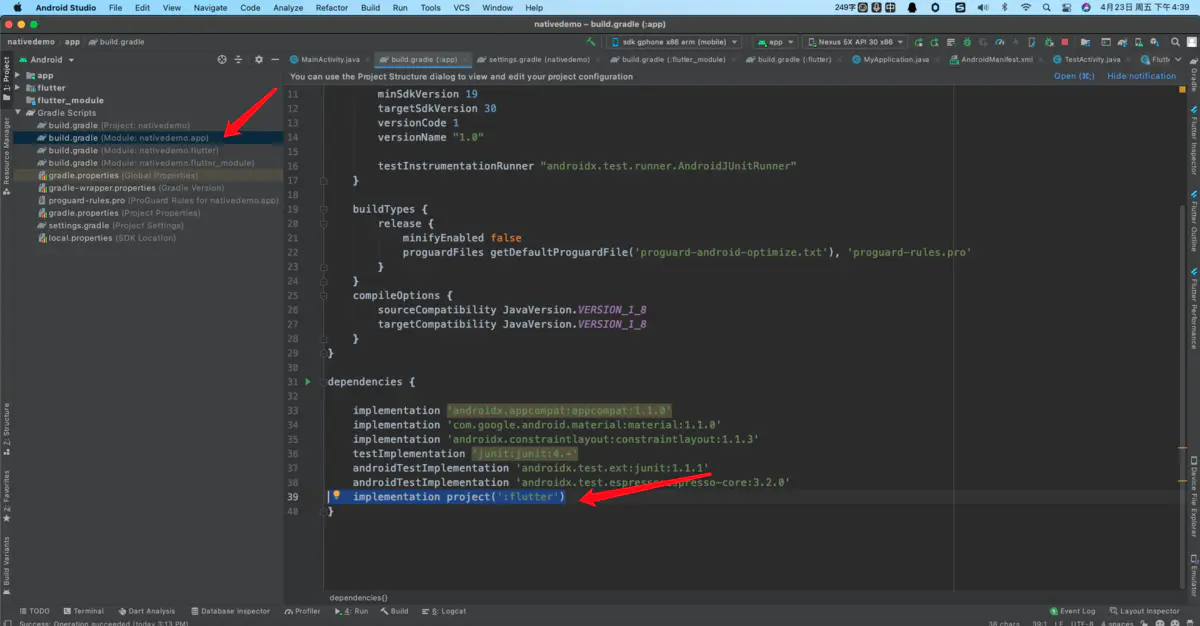Open the Dart Analysis tool window
This screenshot has width=1200, height=626.
(x=146, y=611)
